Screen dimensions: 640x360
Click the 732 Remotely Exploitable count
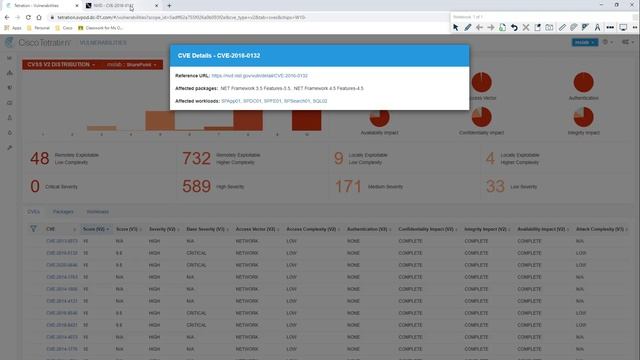tap(196, 158)
